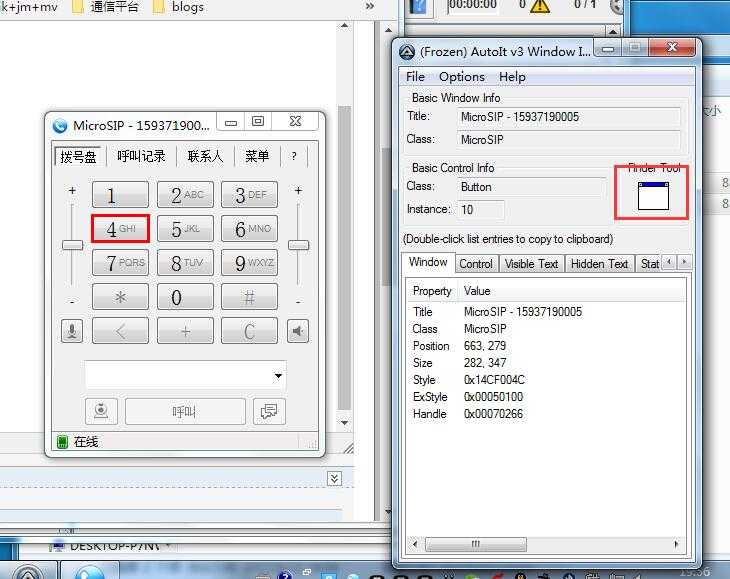Image resolution: width=730 pixels, height=579 pixels.
Task: Click the Finder Tool target icon
Action: point(653,196)
